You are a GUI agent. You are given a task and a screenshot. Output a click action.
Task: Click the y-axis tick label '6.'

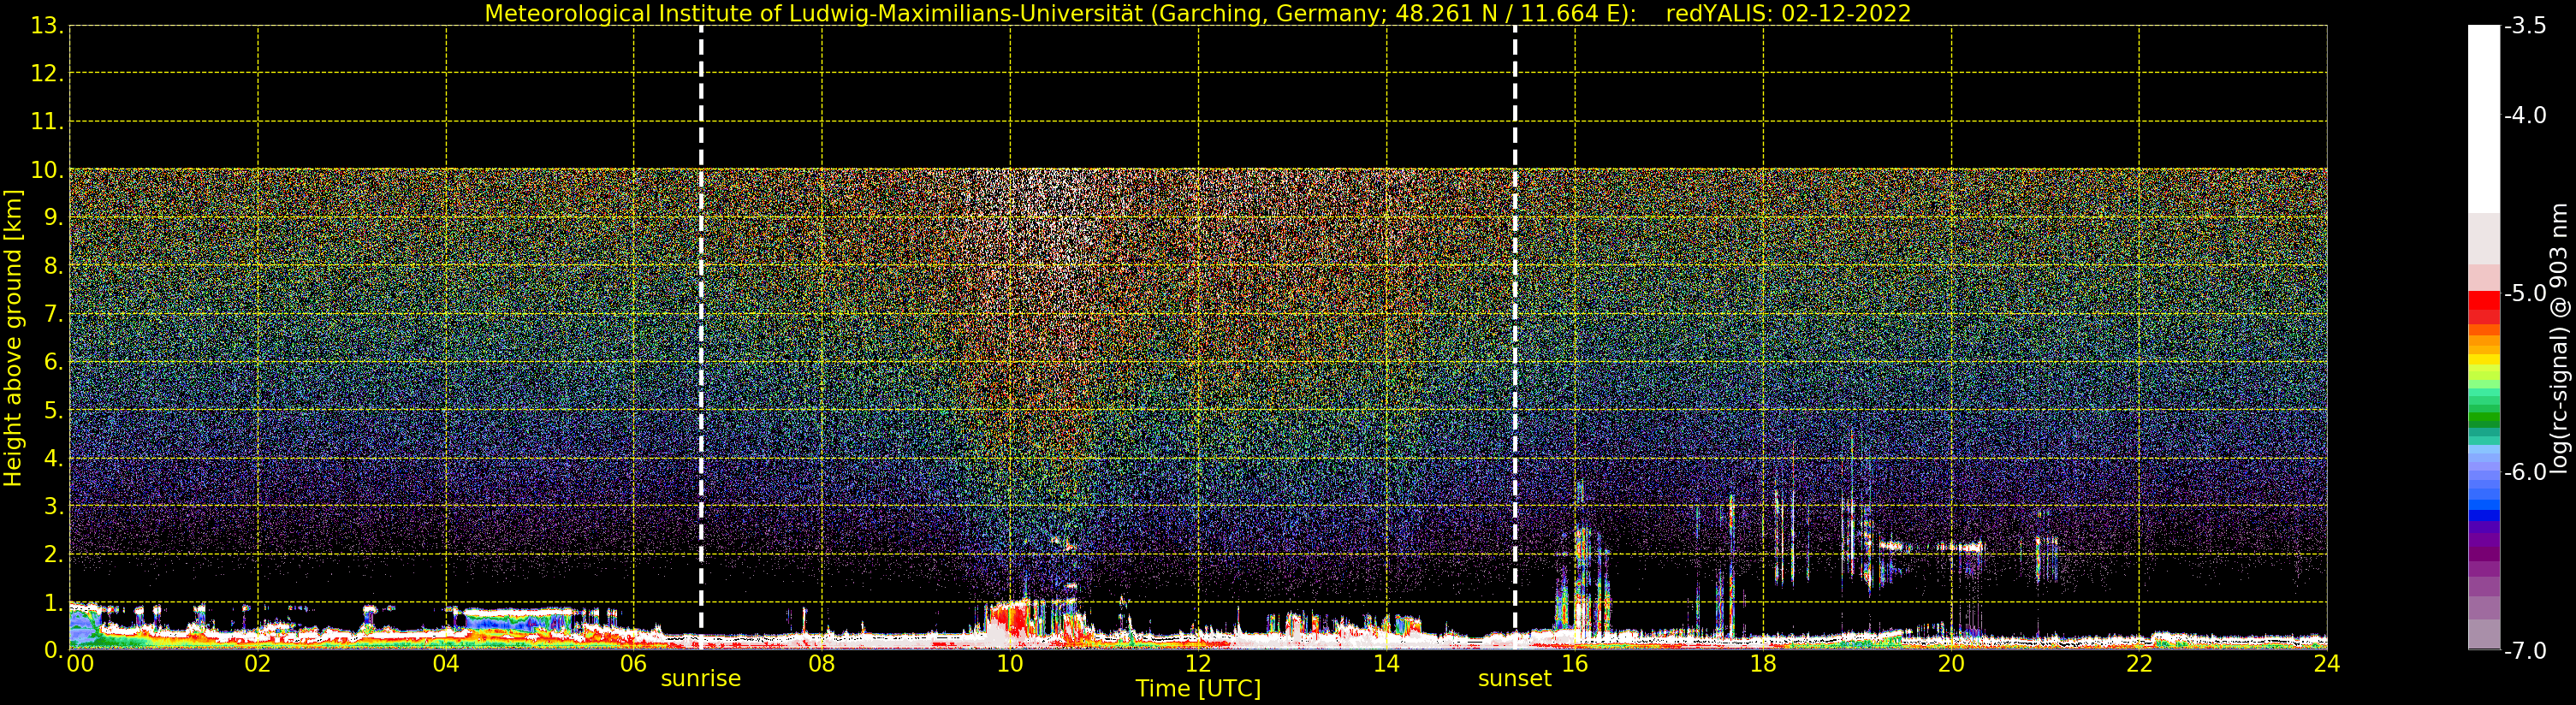pyautogui.click(x=53, y=363)
